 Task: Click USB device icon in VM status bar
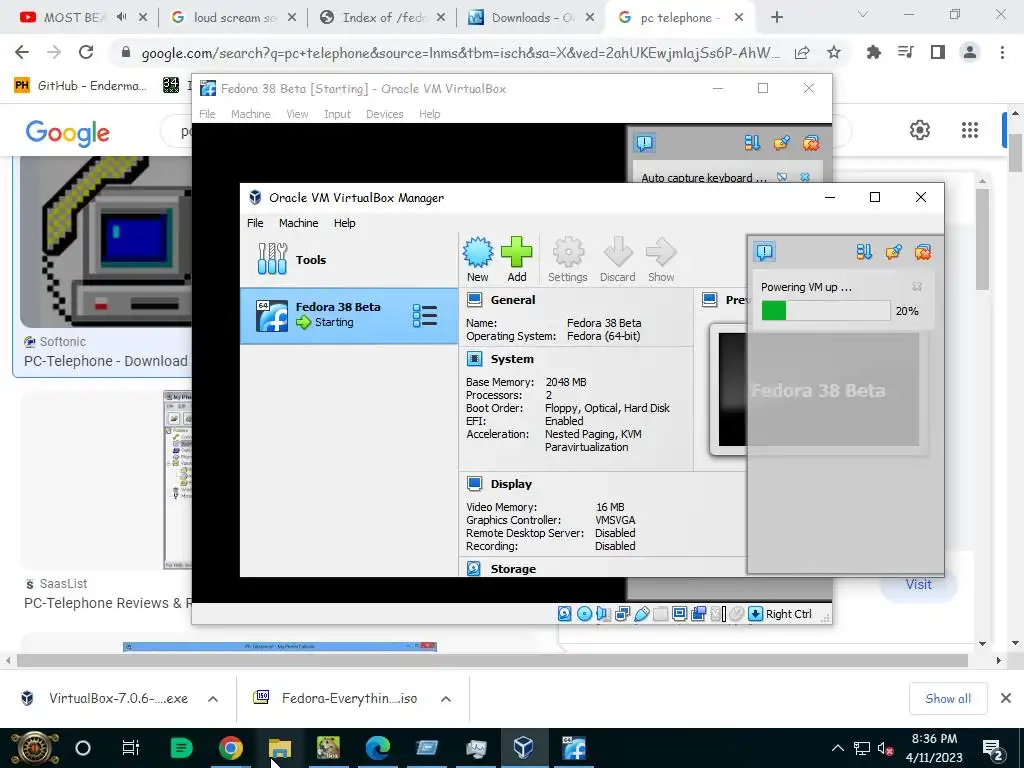(642, 614)
